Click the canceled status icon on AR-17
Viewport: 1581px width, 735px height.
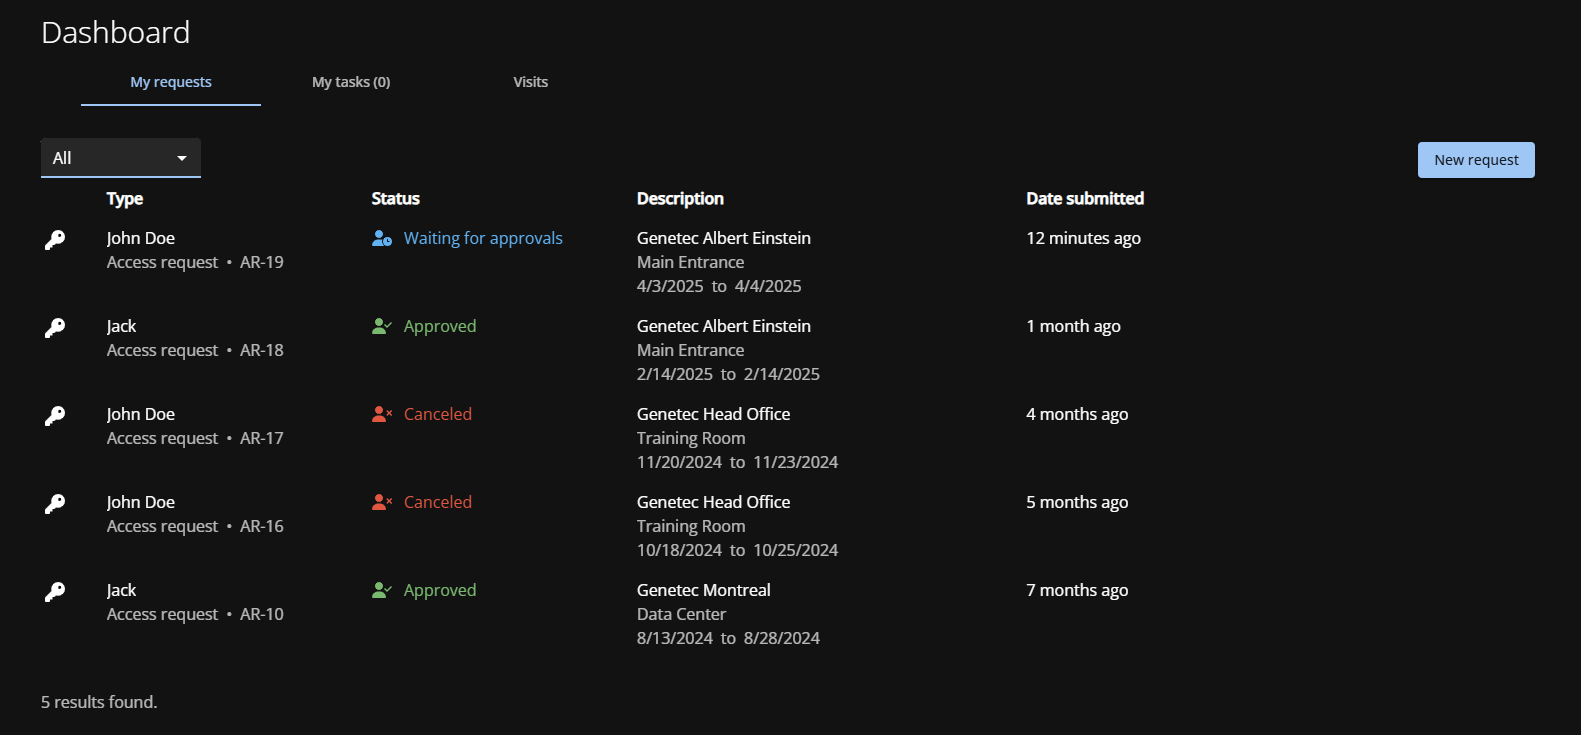[382, 414]
